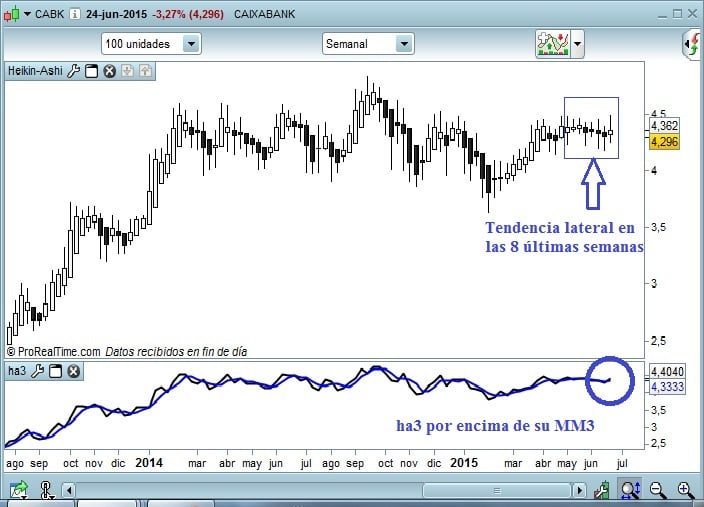
Task: Open the chart properties wrench icon
Action: click(602, 490)
